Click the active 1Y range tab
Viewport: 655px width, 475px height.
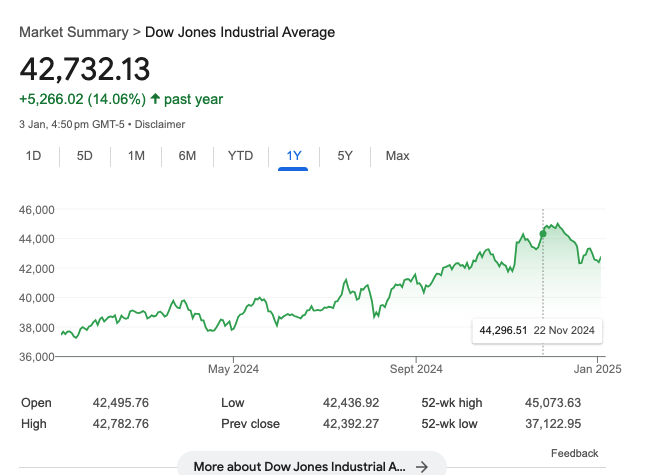[x=293, y=156]
